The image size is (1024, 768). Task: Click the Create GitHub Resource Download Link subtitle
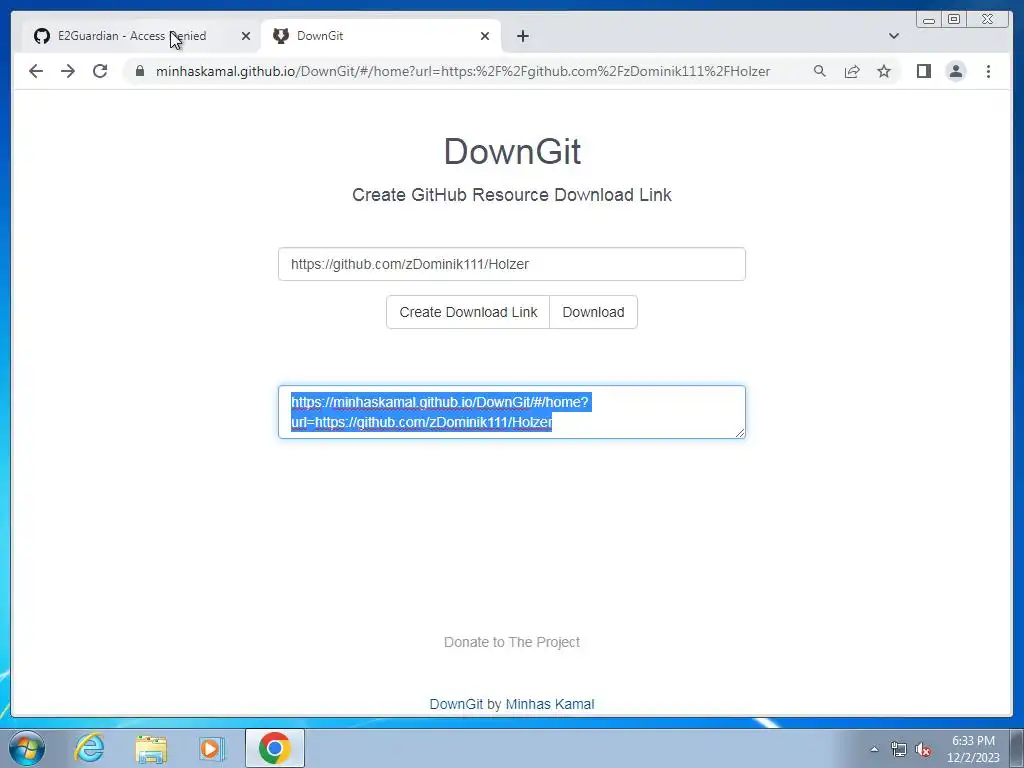tap(511, 195)
